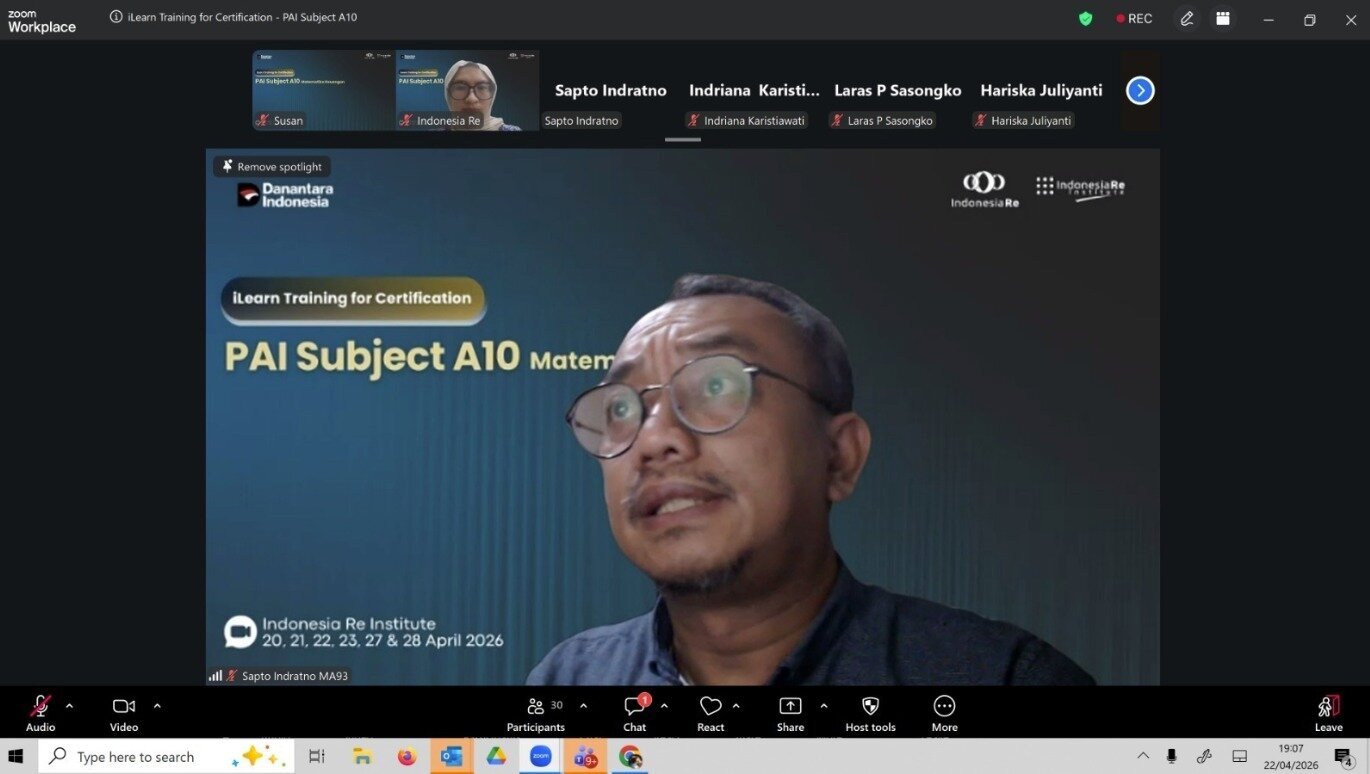Toggle the camera with Video button
1370x774 pixels.
124,712
